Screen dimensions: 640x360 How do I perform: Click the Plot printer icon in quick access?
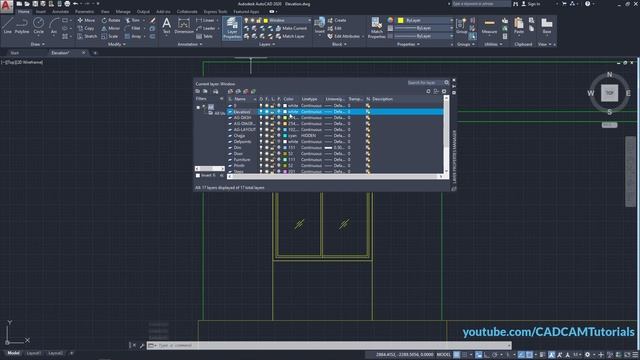pyautogui.click(x=67, y=4)
